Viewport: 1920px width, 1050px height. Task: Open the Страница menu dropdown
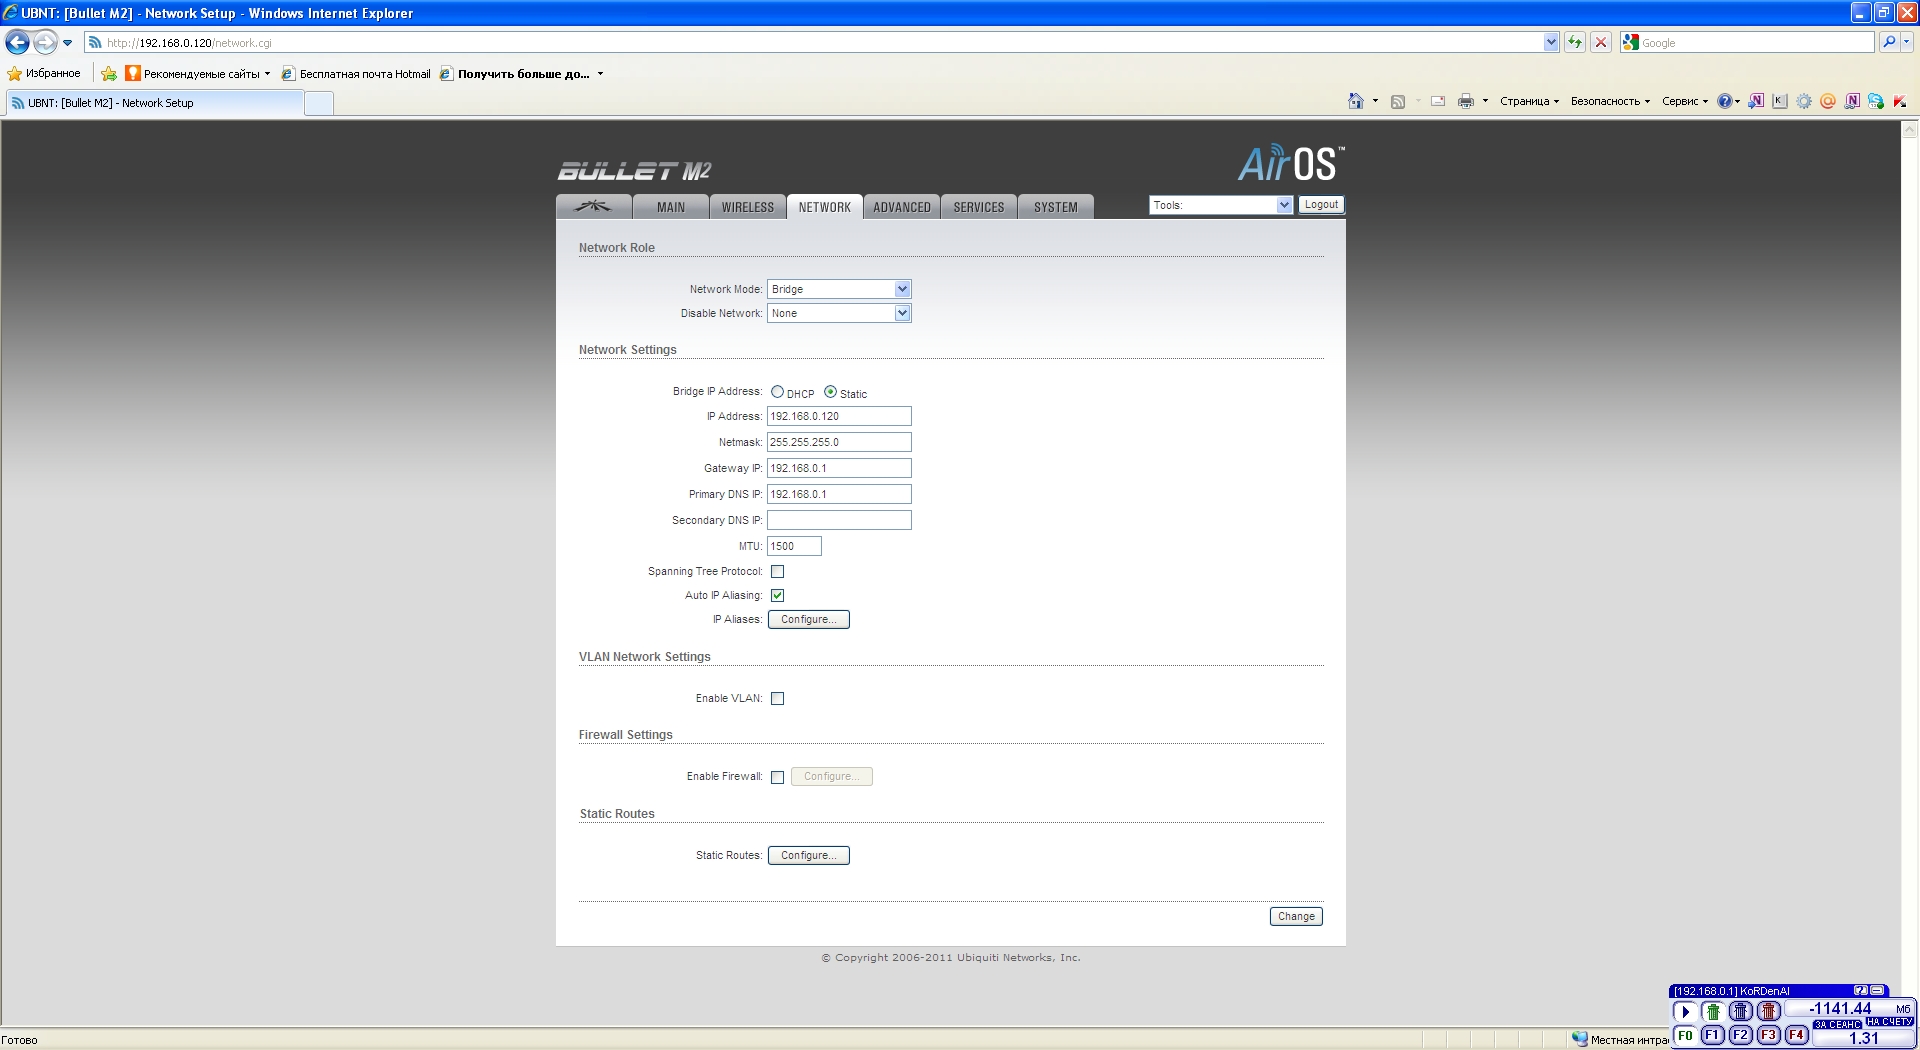[1529, 101]
